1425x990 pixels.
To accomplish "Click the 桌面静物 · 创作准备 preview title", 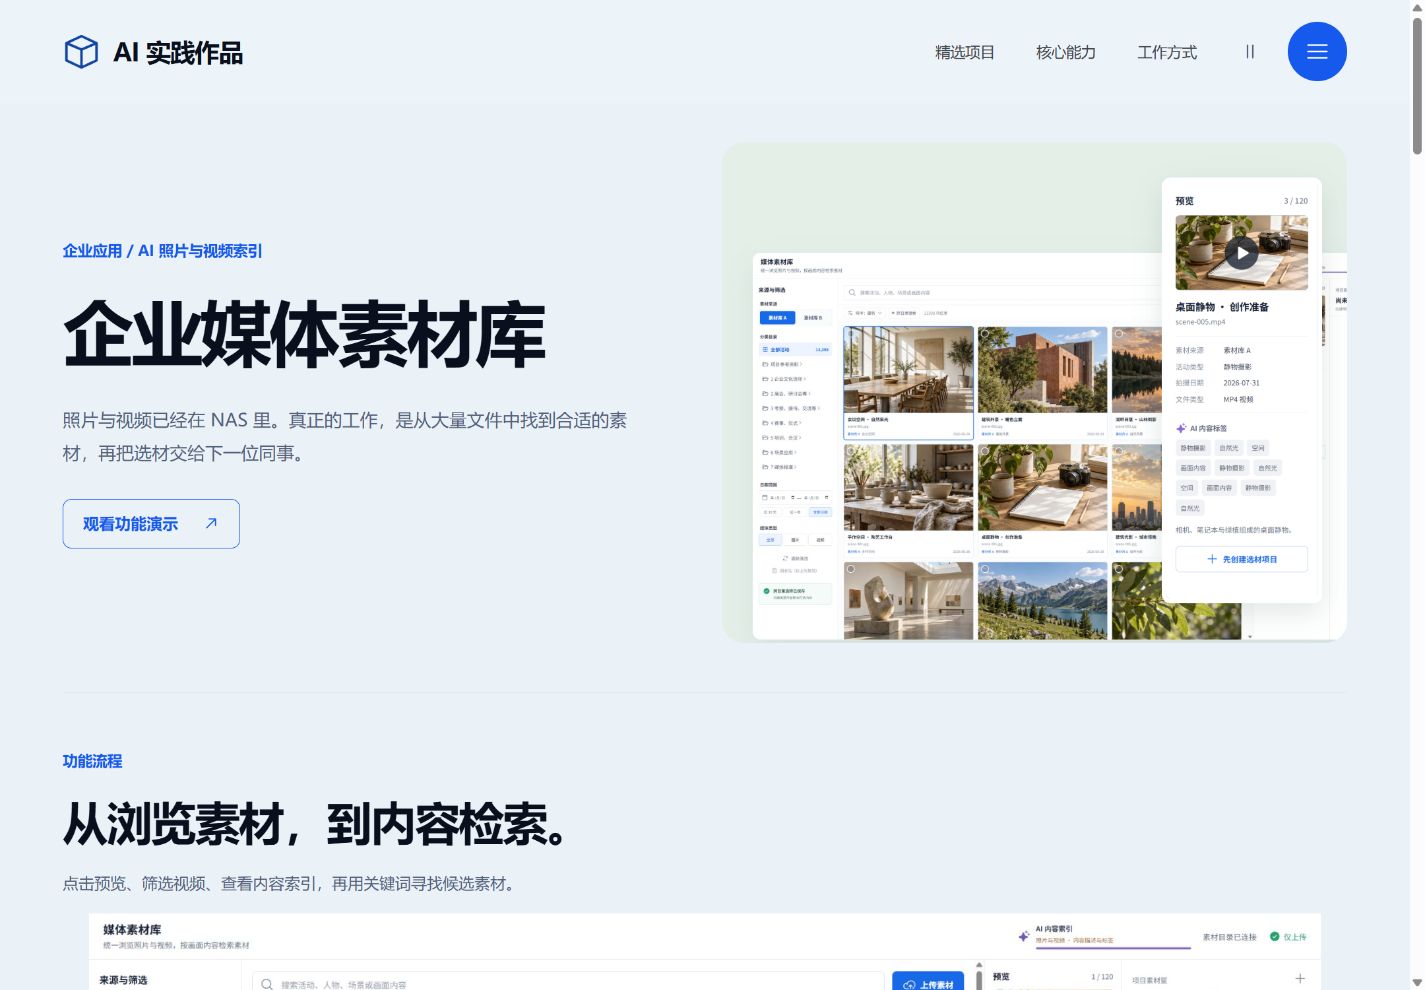I will coord(1222,307).
